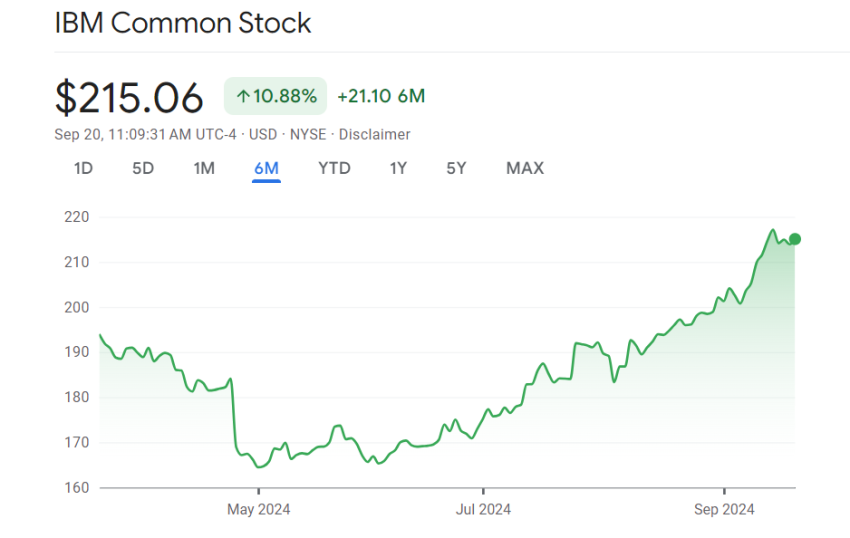Click the green dot at chart line end
The image size is (850, 538).
(x=795, y=238)
